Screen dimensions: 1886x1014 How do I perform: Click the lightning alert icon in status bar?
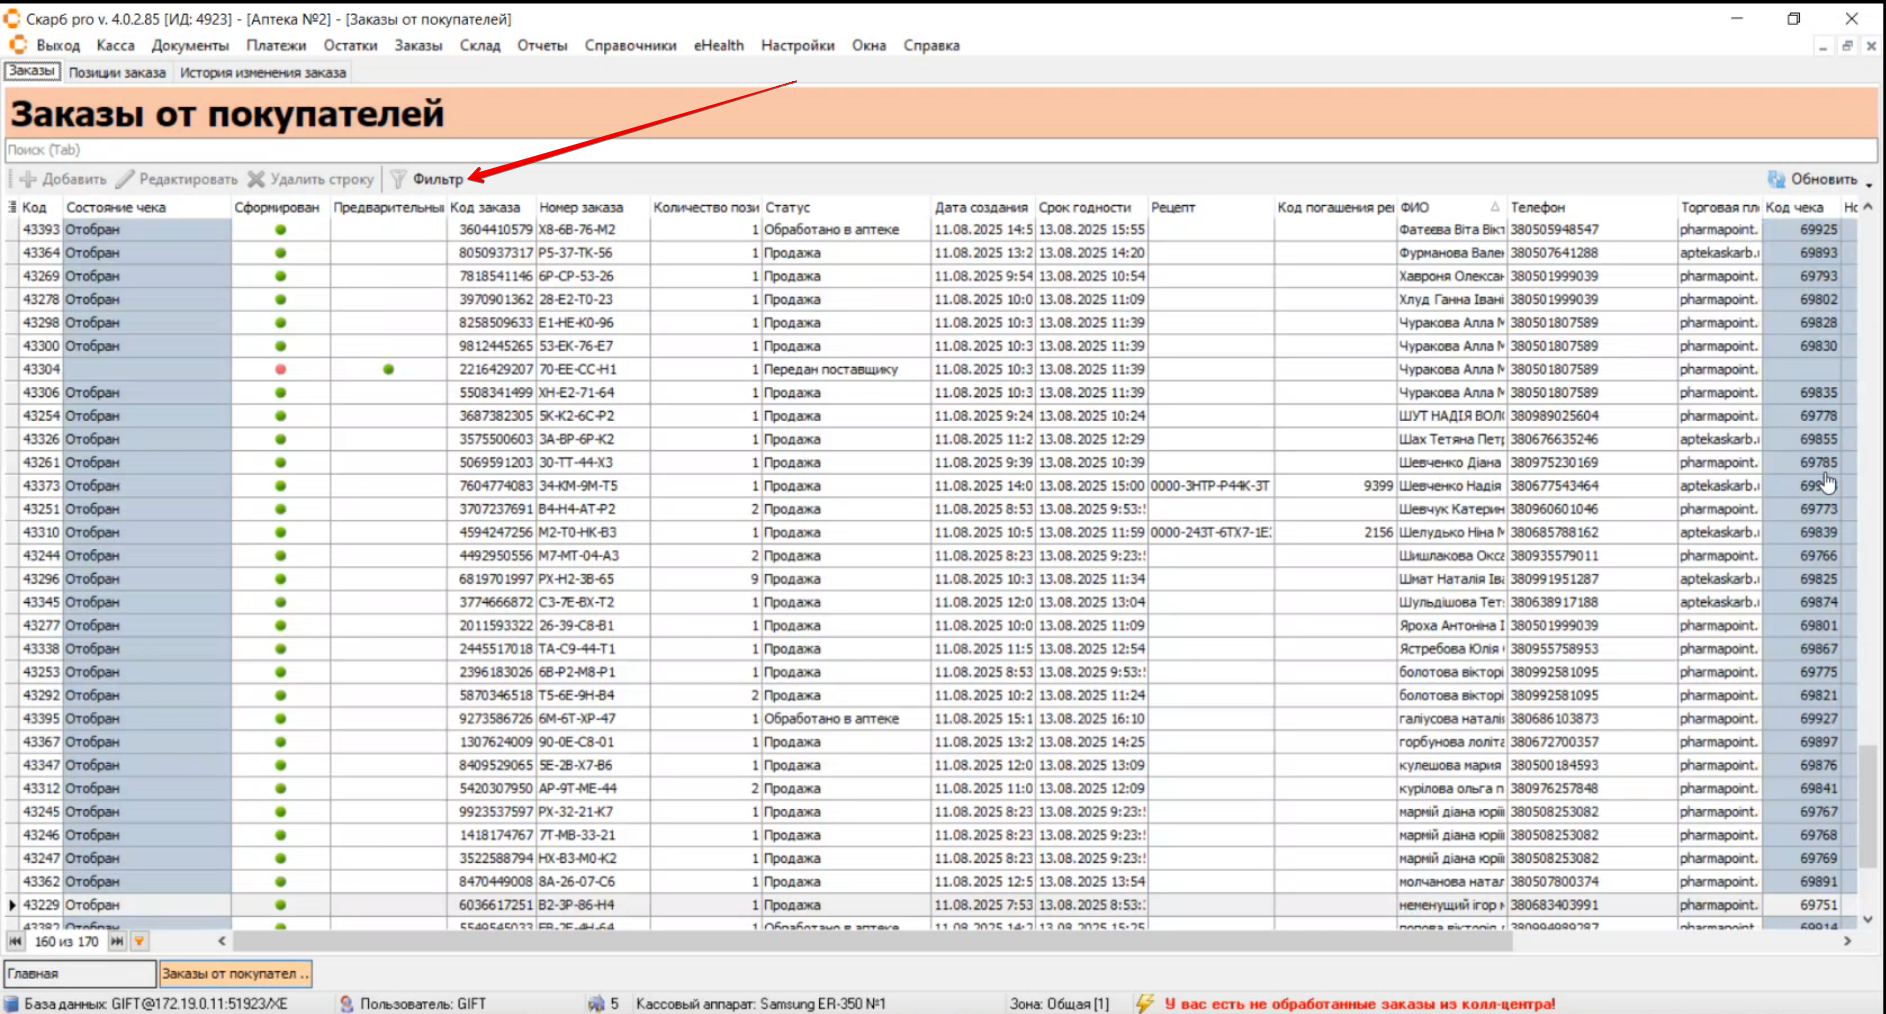coord(1145,1003)
